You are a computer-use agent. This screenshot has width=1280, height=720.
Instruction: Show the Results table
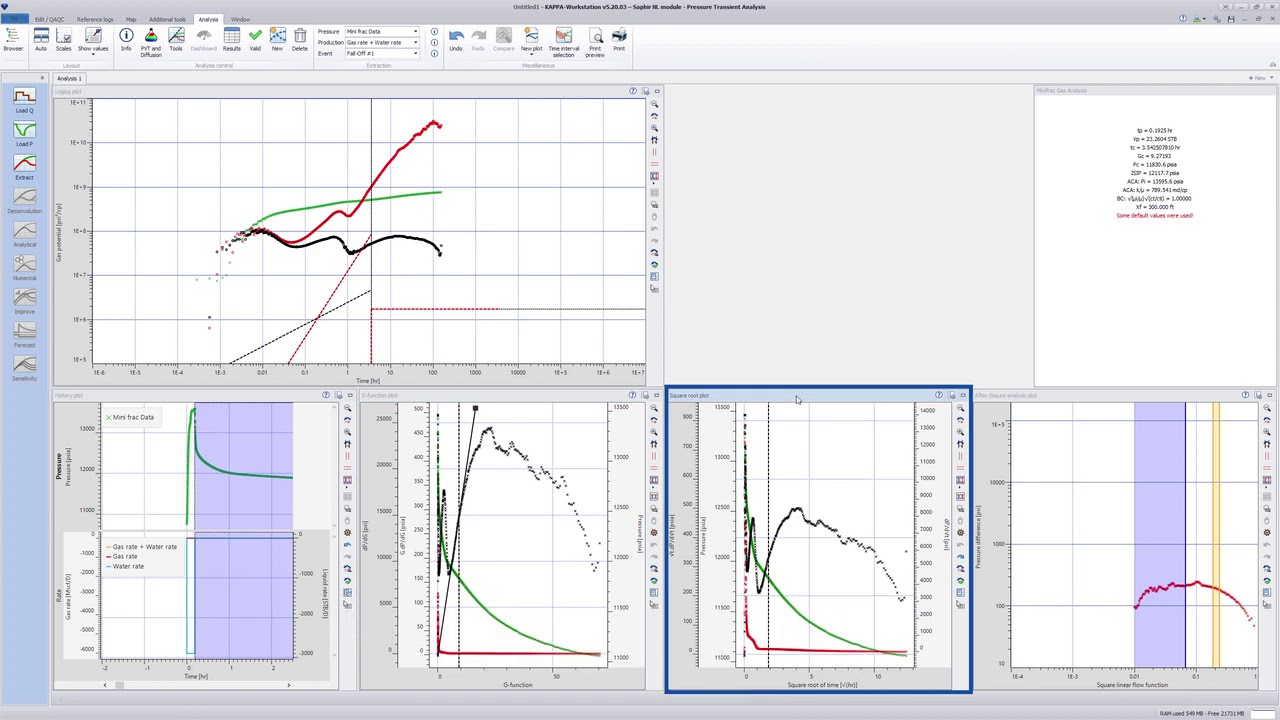231,40
